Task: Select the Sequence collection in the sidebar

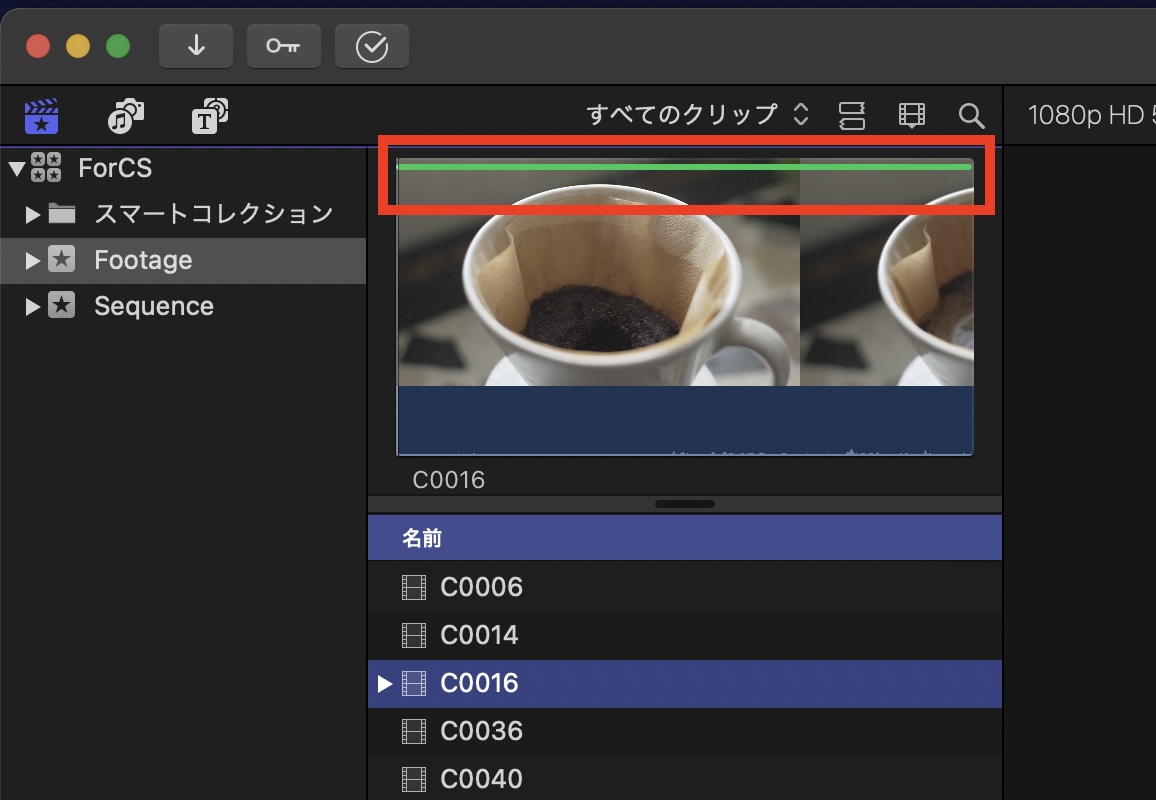Action: point(153,306)
